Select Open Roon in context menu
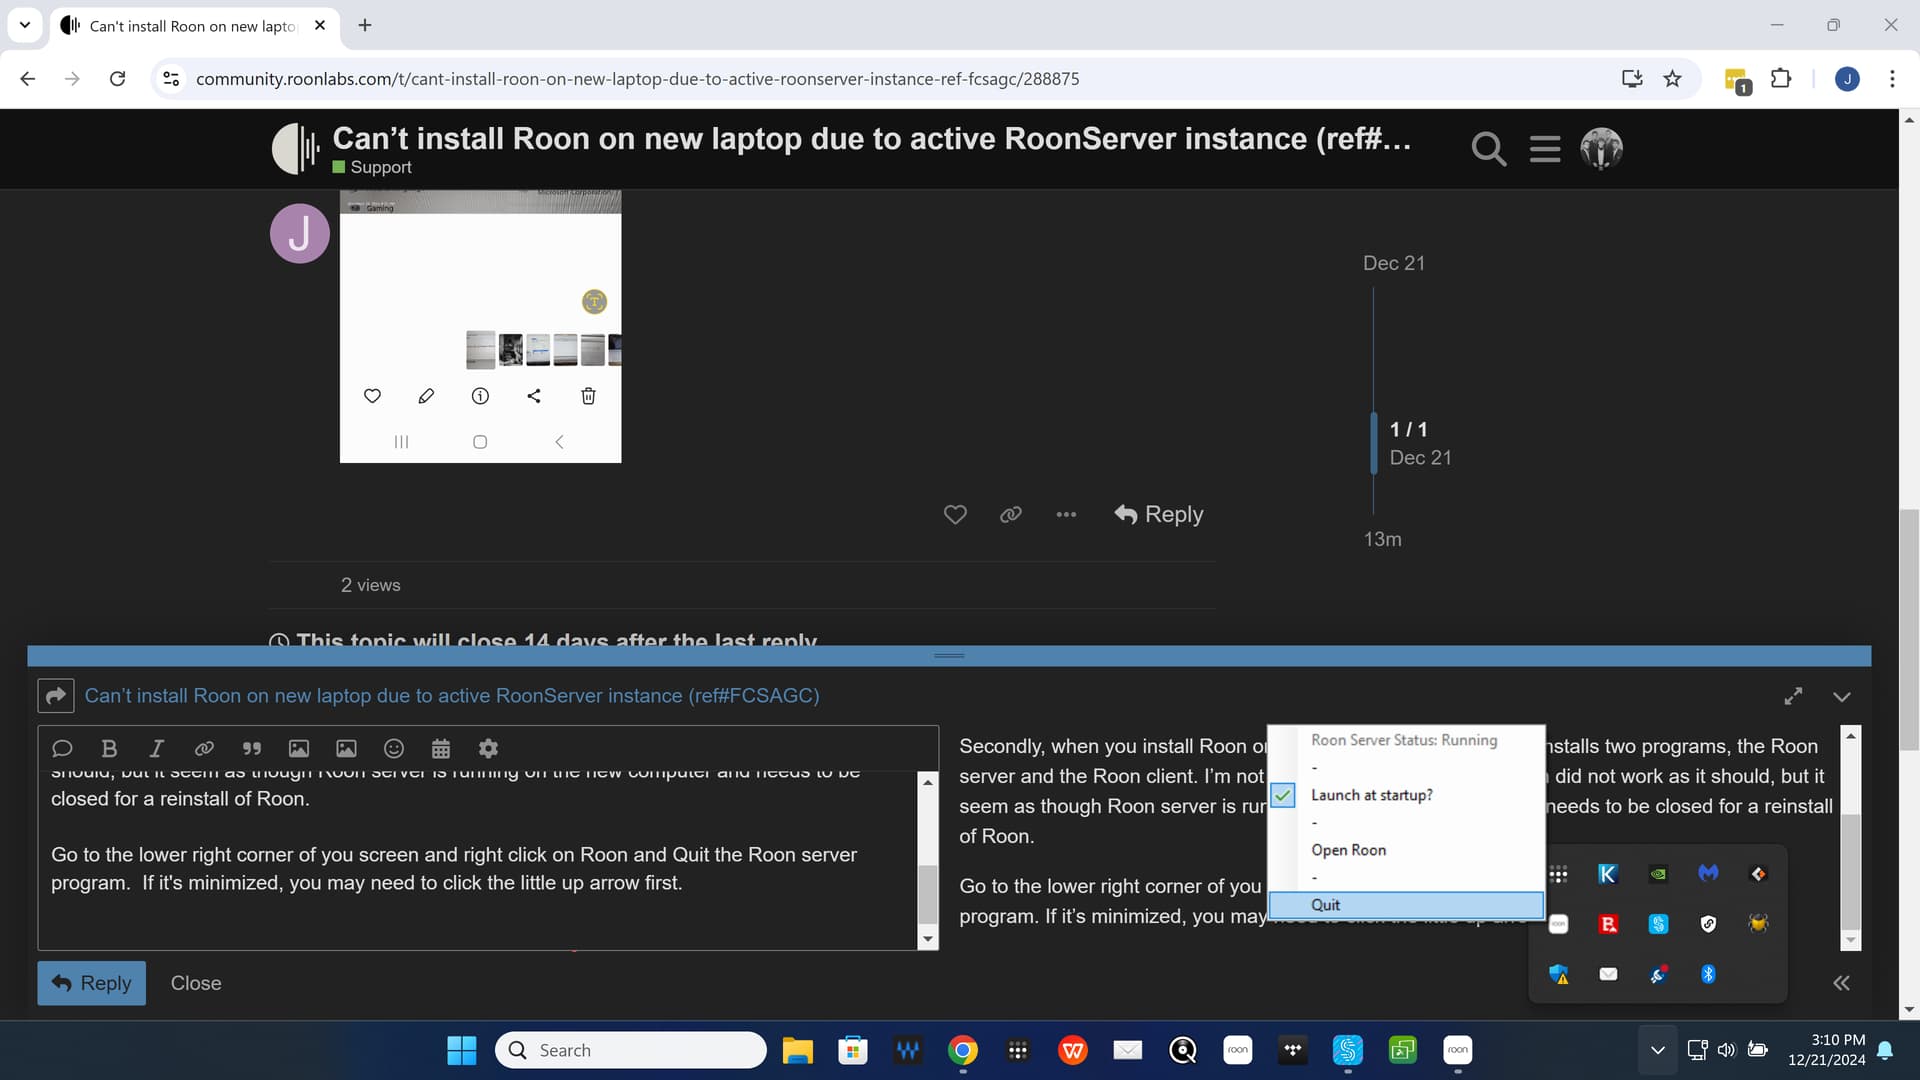The image size is (1920, 1080). [1348, 850]
